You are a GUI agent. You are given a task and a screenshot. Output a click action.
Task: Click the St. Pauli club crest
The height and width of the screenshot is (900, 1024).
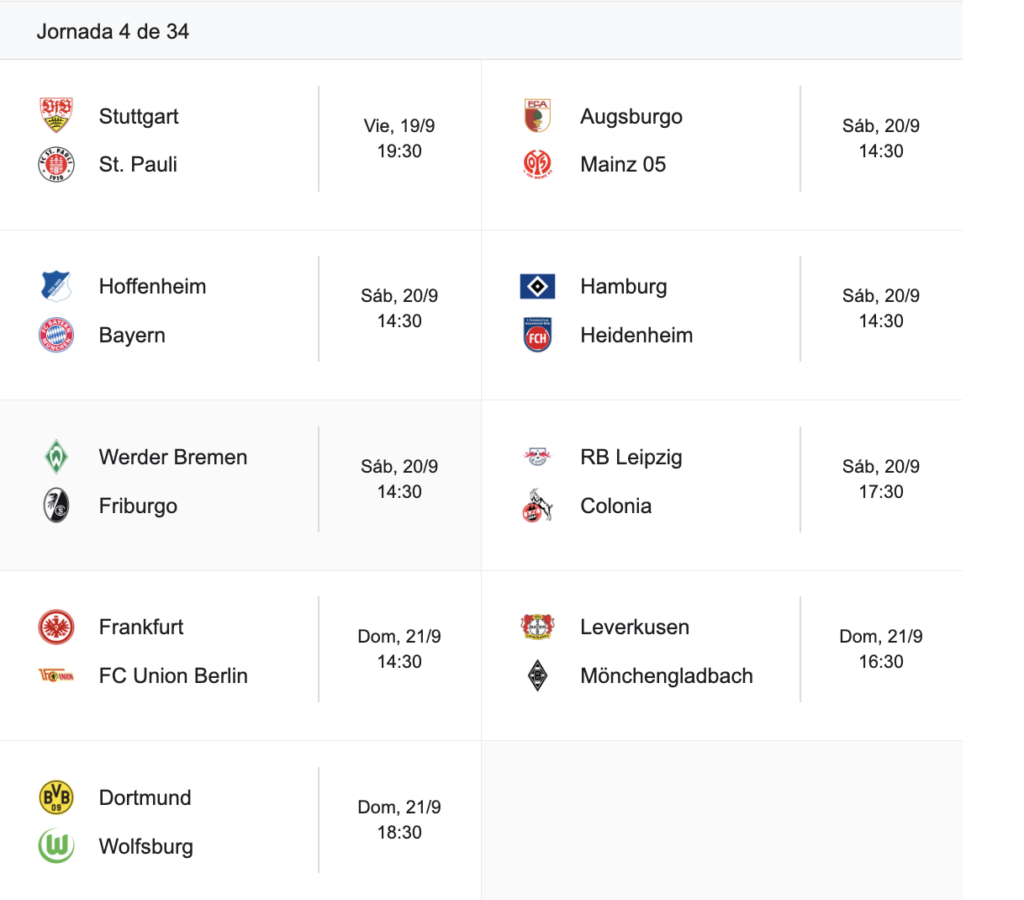pyautogui.click(x=56, y=164)
